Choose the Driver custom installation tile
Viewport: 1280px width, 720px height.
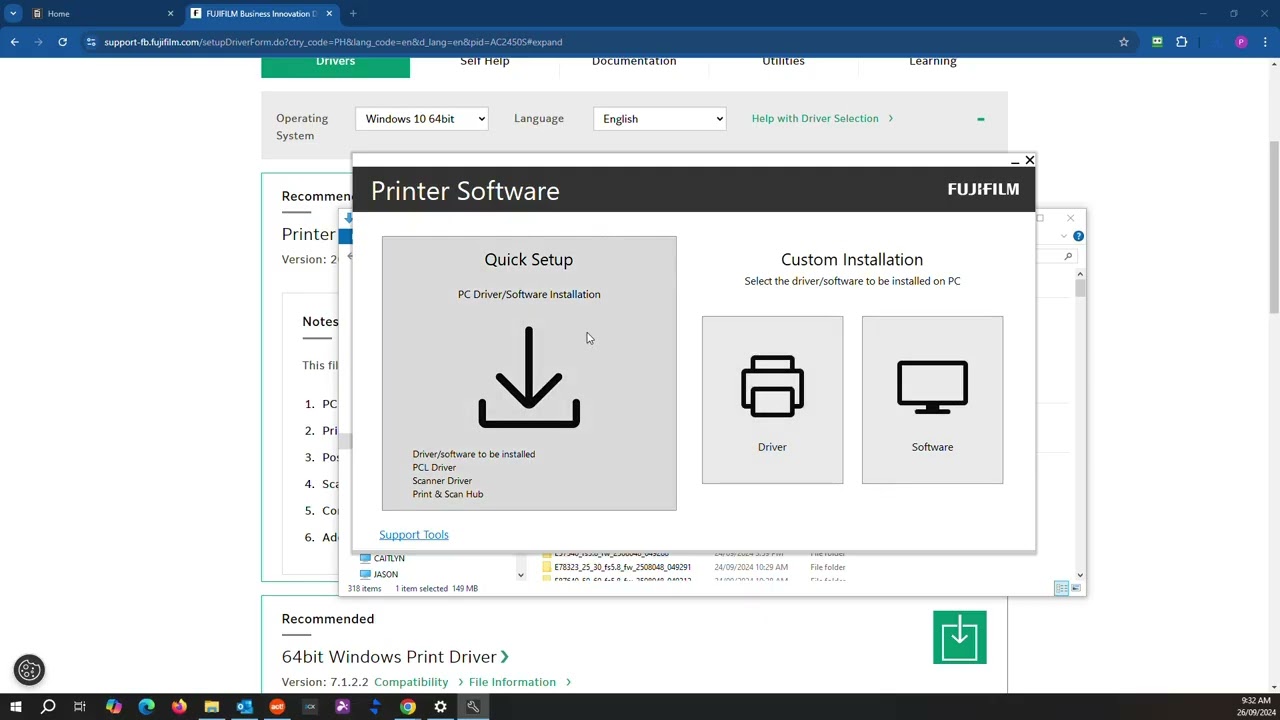click(x=772, y=400)
